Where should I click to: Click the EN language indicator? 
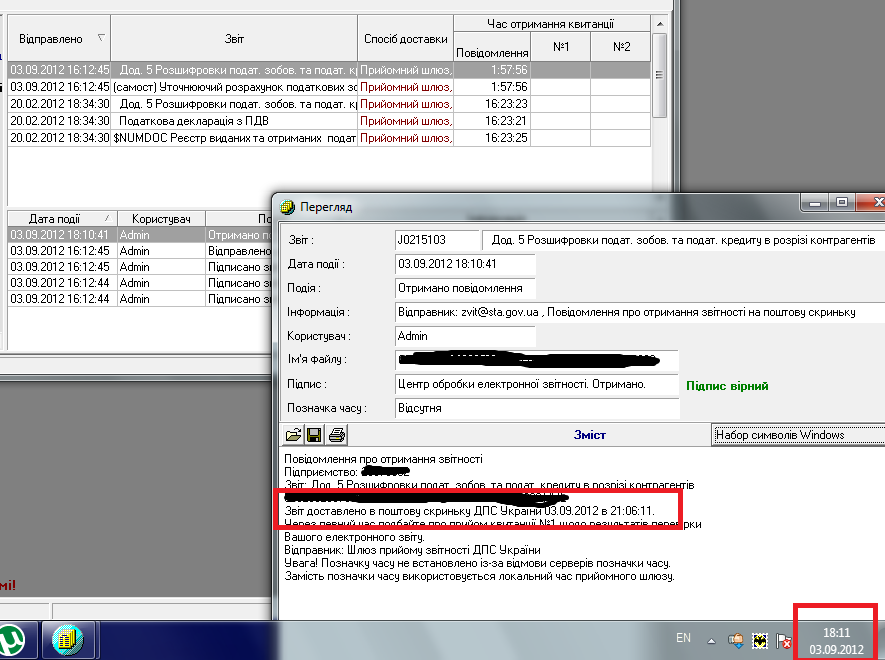coord(684,638)
